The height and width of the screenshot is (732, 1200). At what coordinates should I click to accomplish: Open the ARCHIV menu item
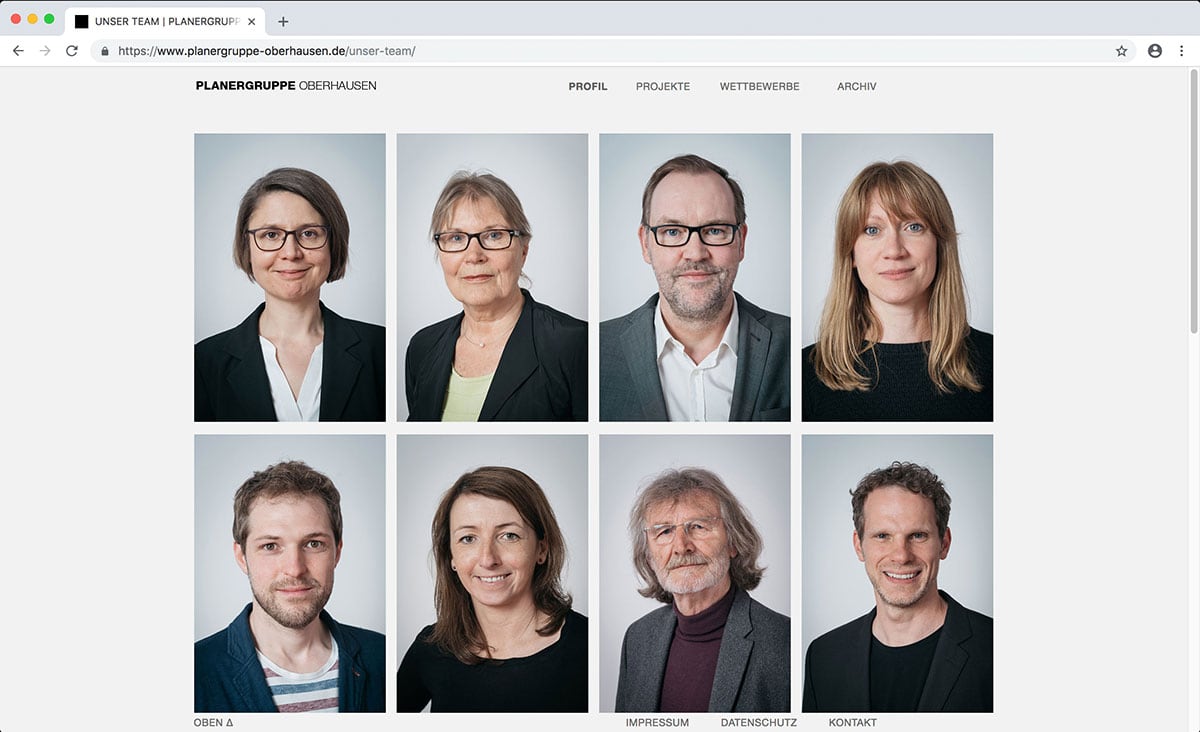point(857,87)
